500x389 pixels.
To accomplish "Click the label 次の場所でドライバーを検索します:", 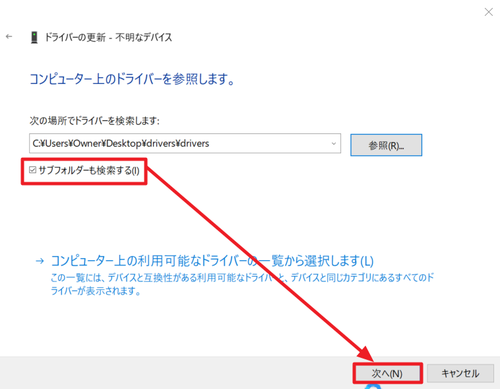I will [x=95, y=121].
